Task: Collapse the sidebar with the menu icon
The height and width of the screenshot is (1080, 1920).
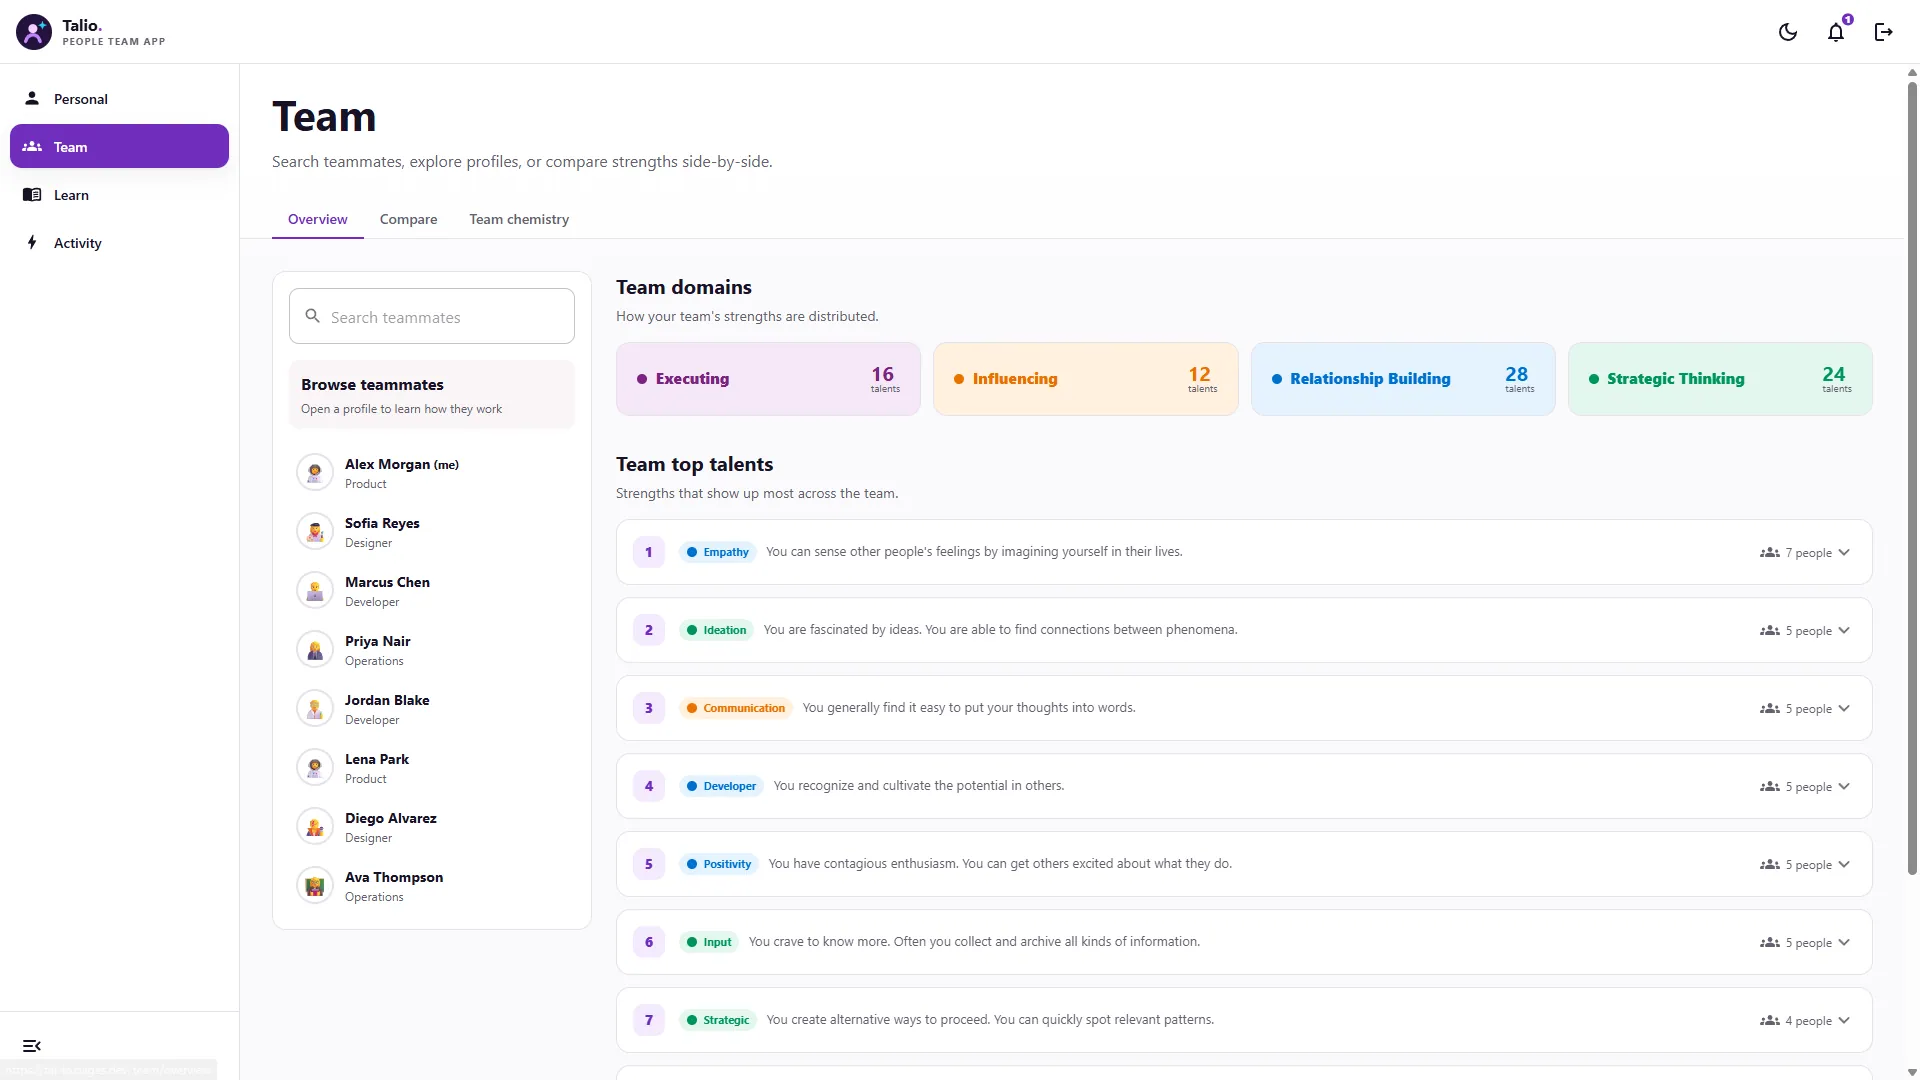Action: [32, 1046]
